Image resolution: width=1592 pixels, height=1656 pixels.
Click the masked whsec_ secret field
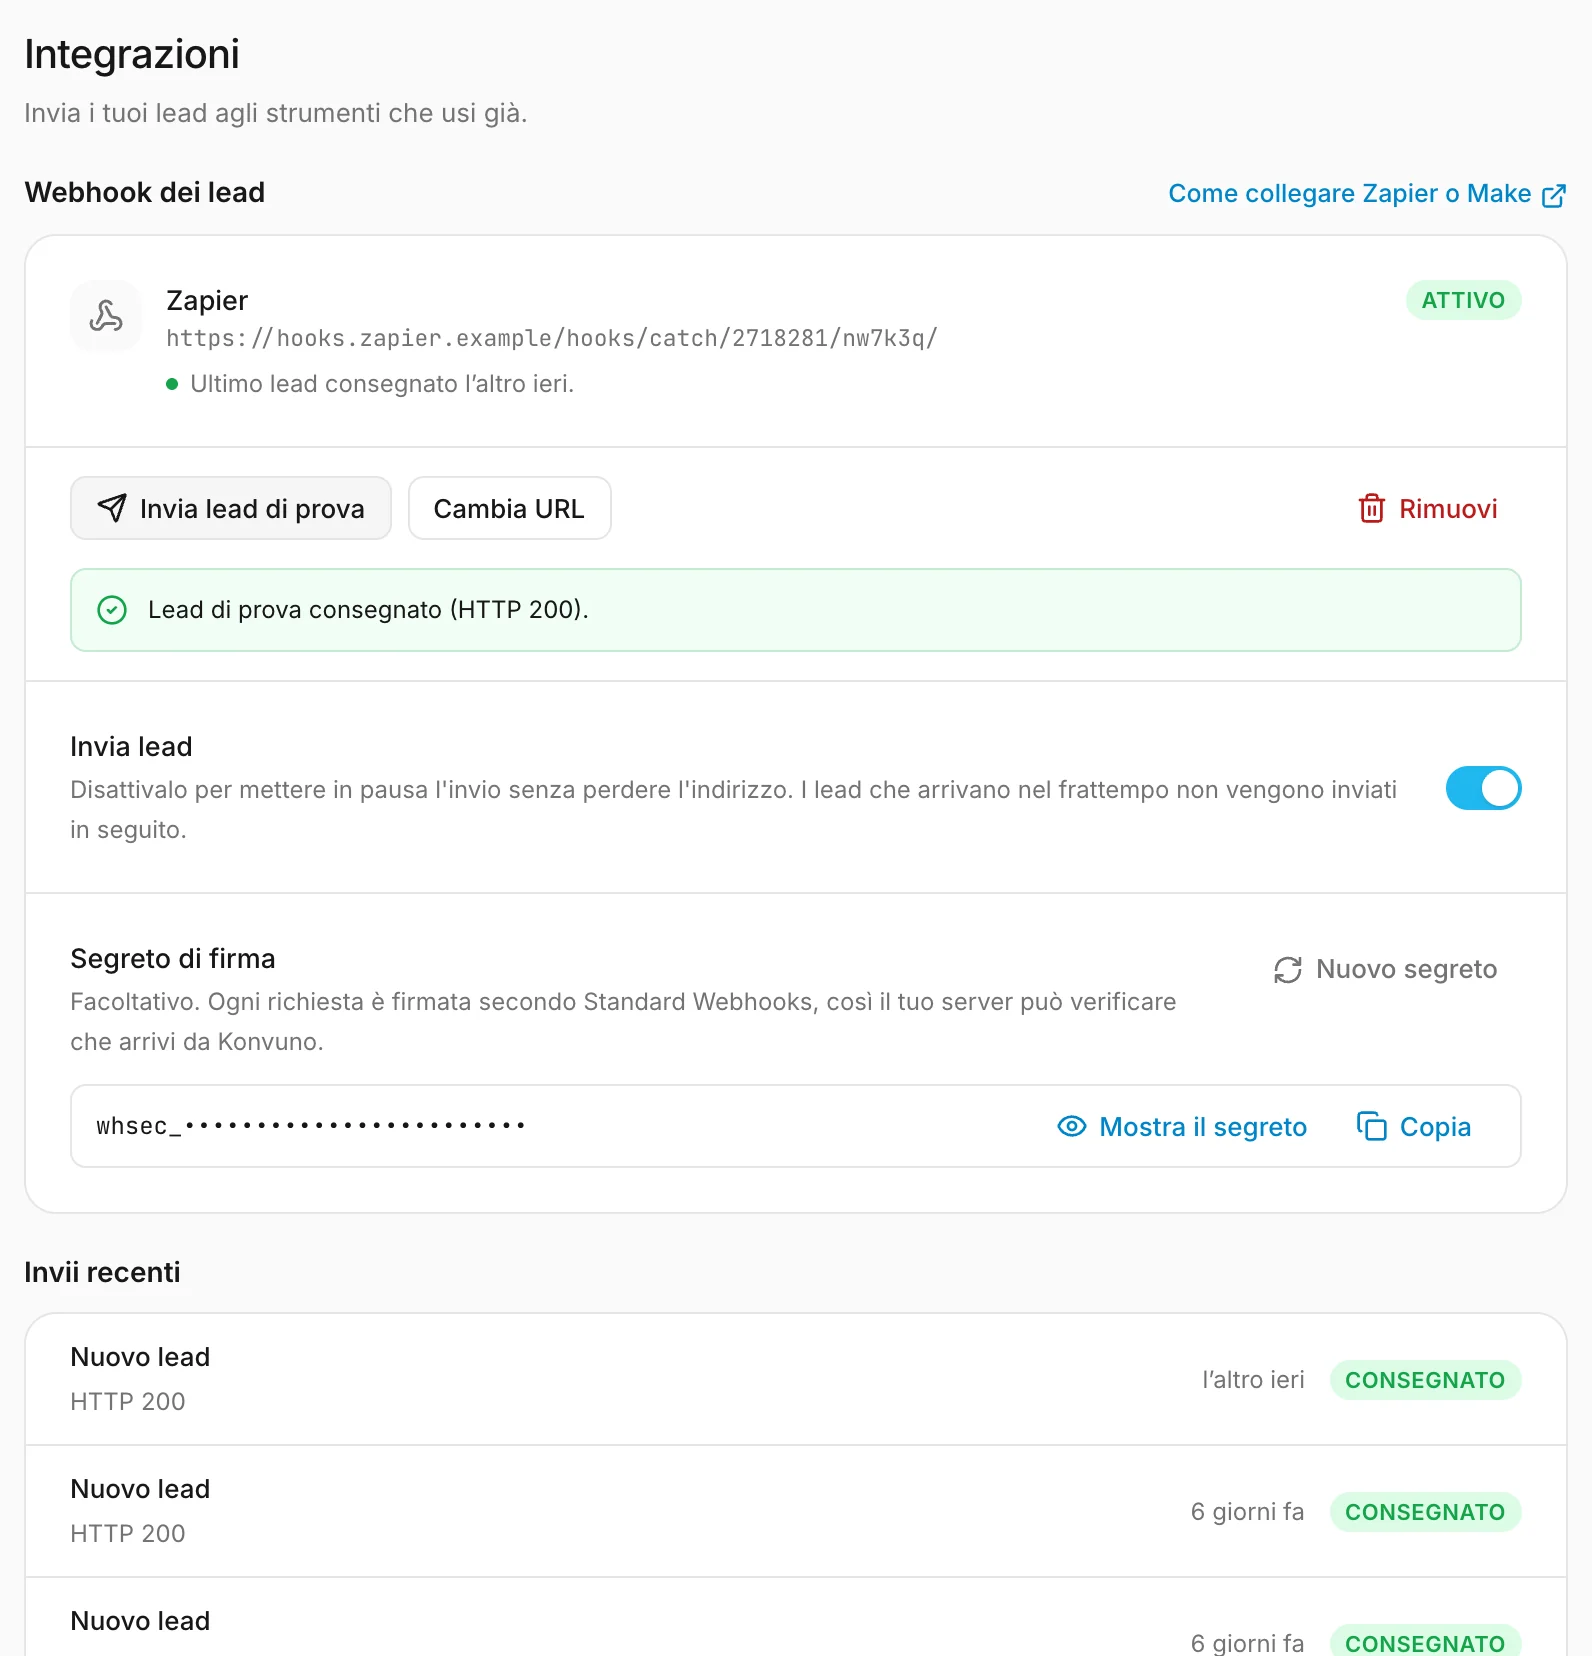(796, 1126)
